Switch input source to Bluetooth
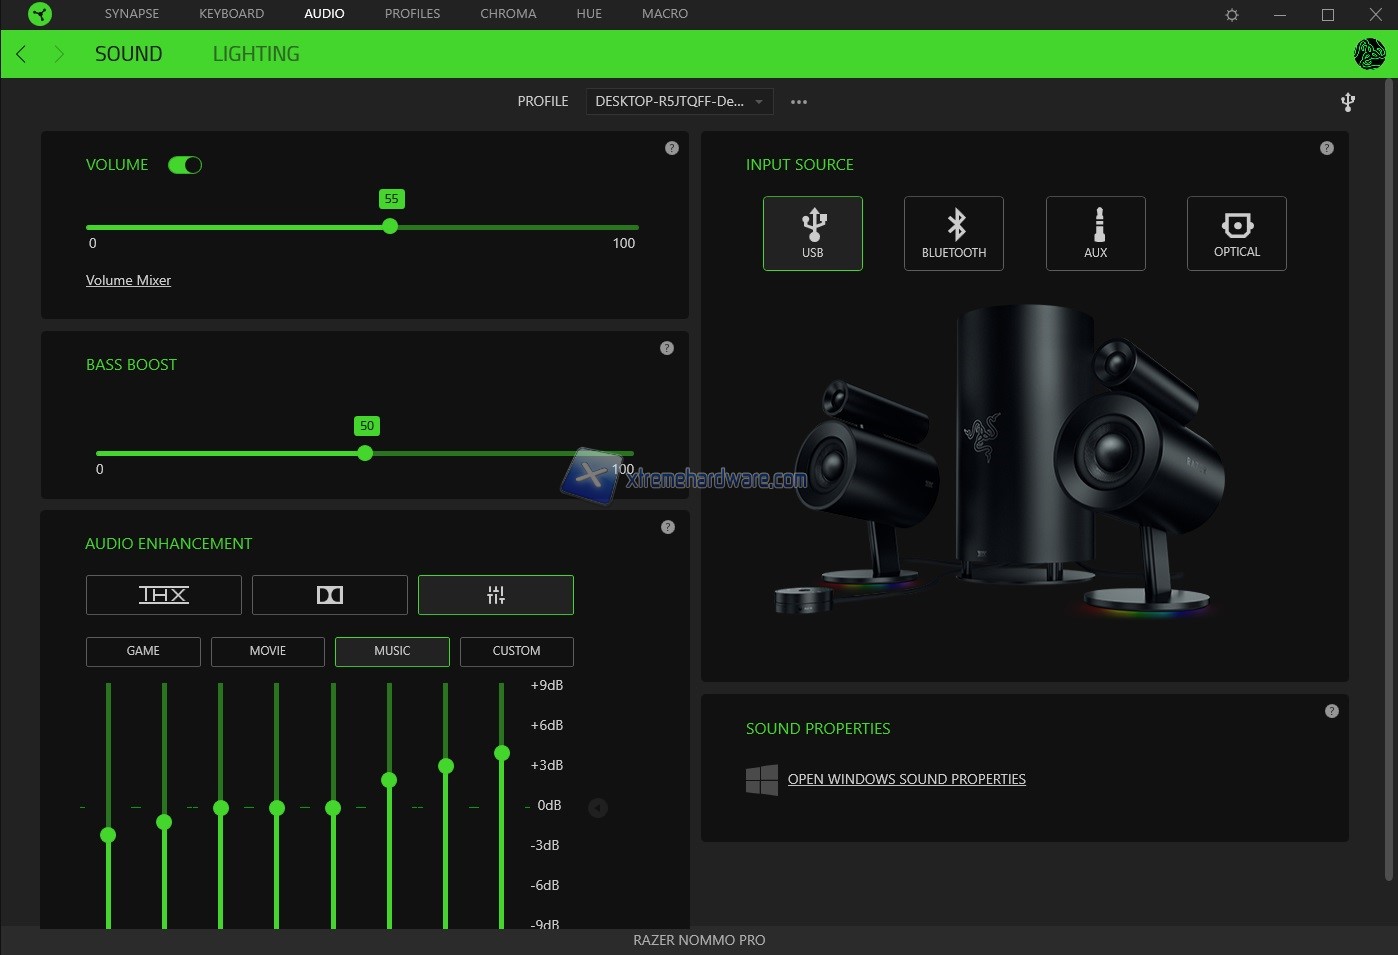This screenshot has width=1398, height=955. (x=953, y=233)
